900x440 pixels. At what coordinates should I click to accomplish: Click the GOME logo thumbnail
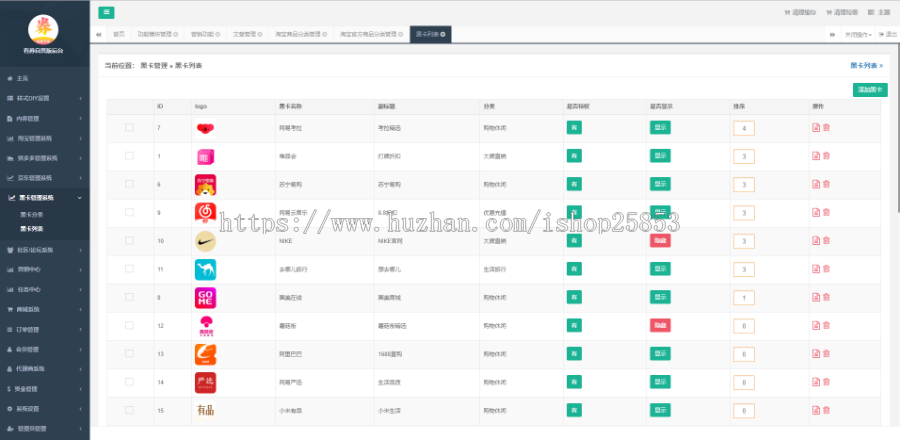pos(205,298)
